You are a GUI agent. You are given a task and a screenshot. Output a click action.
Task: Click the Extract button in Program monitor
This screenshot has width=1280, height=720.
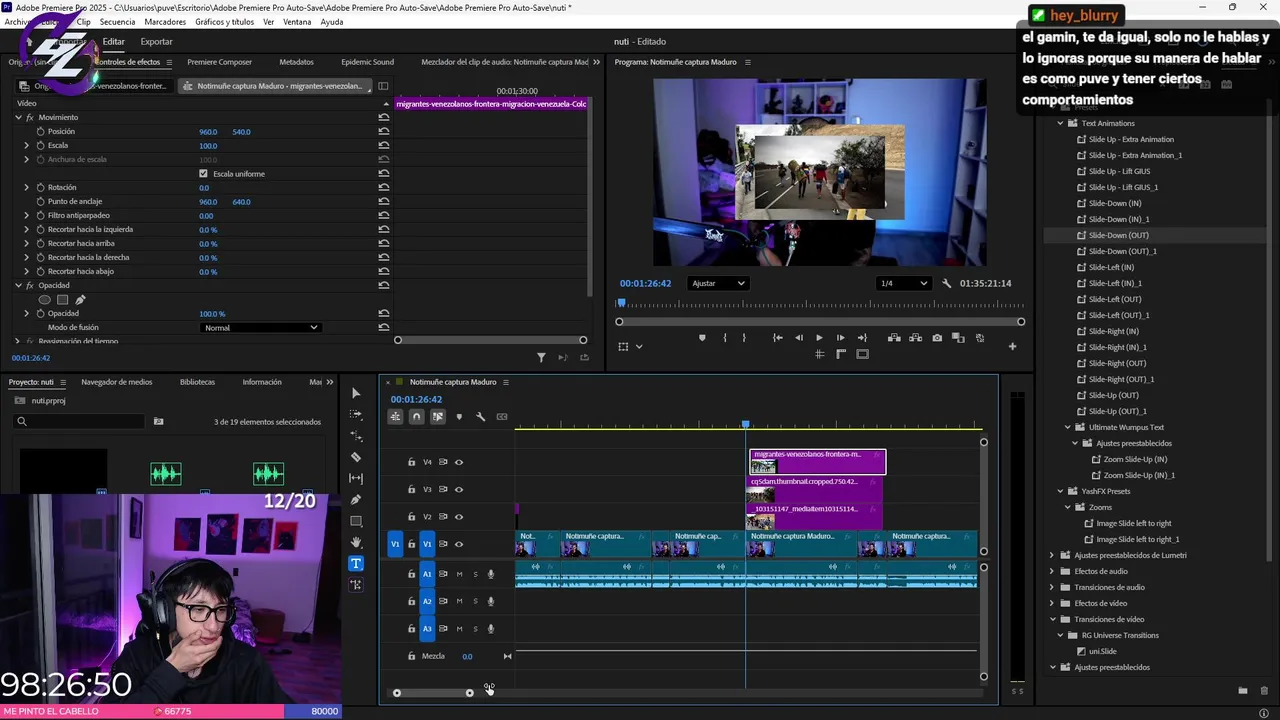tap(914, 338)
